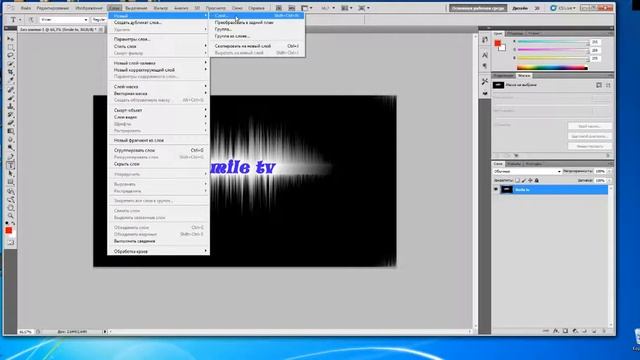Select the Eraser tool
This screenshot has width=640, height=360.
coord(11,123)
